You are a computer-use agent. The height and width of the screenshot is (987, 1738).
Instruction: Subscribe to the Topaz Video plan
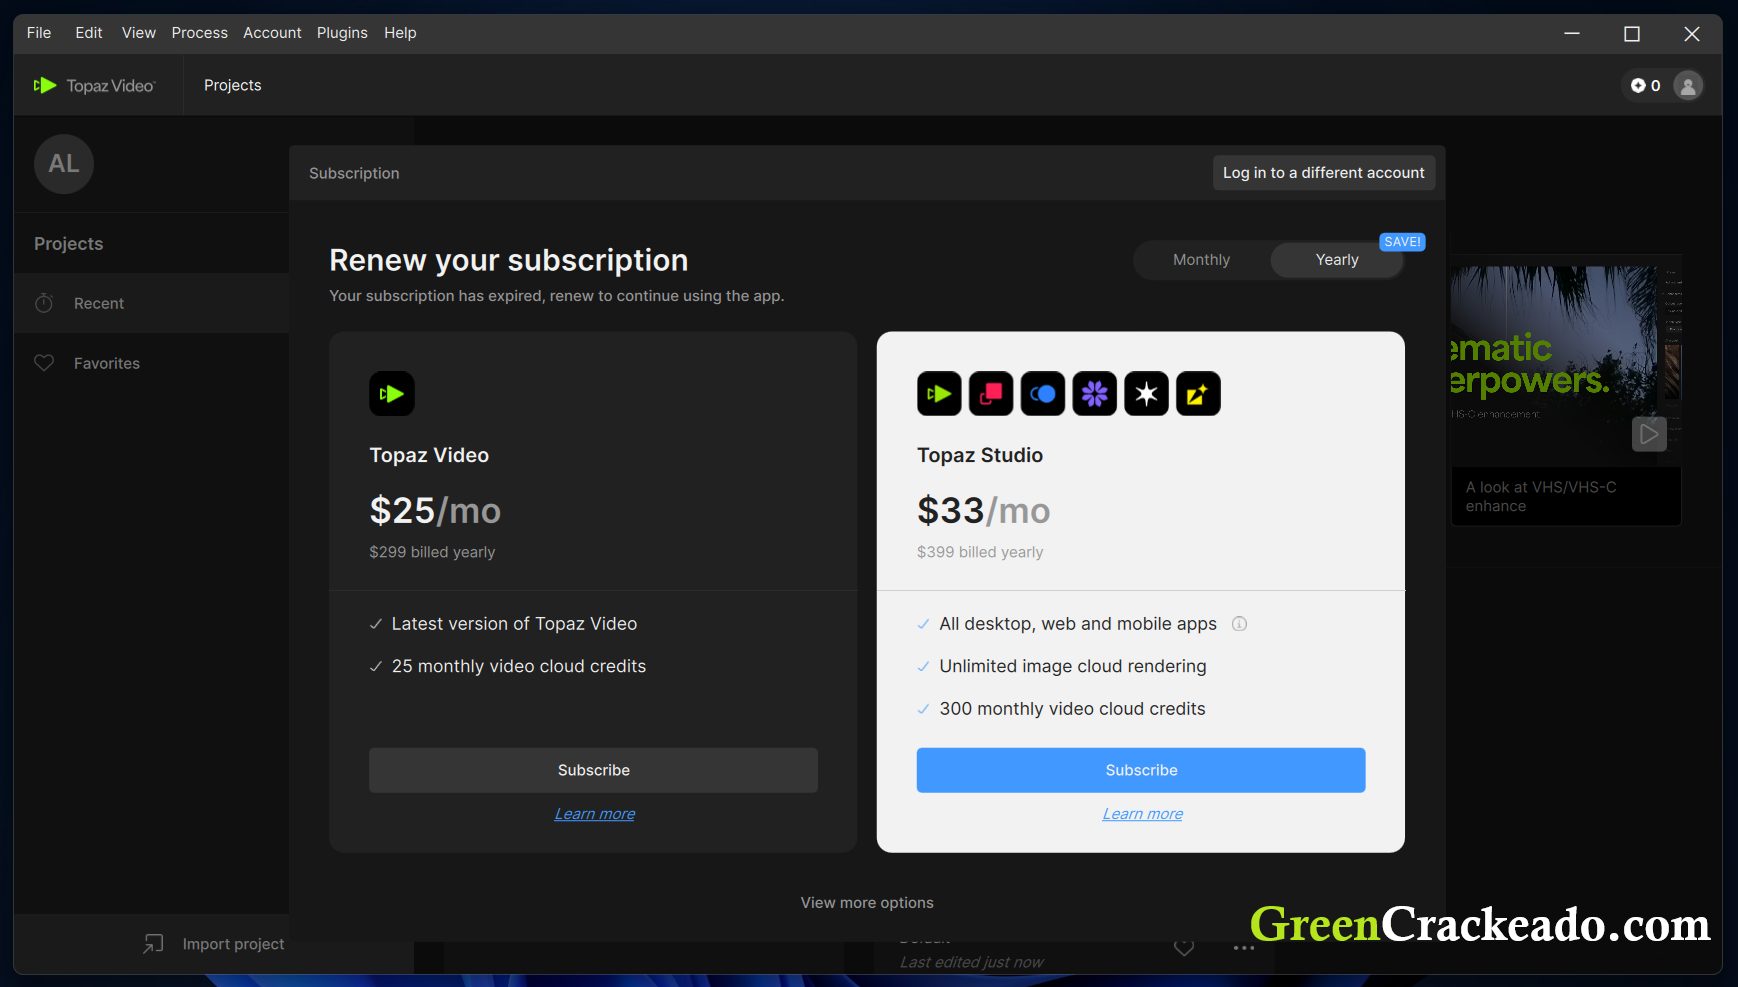593,770
